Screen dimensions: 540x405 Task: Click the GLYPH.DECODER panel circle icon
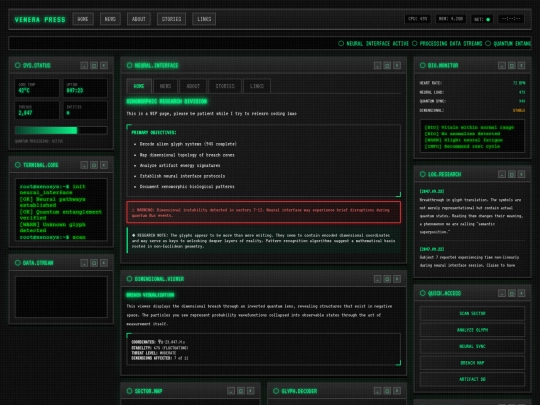pos(276,391)
